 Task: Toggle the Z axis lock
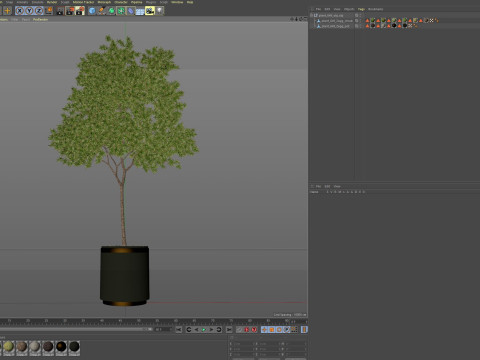tap(39, 11)
